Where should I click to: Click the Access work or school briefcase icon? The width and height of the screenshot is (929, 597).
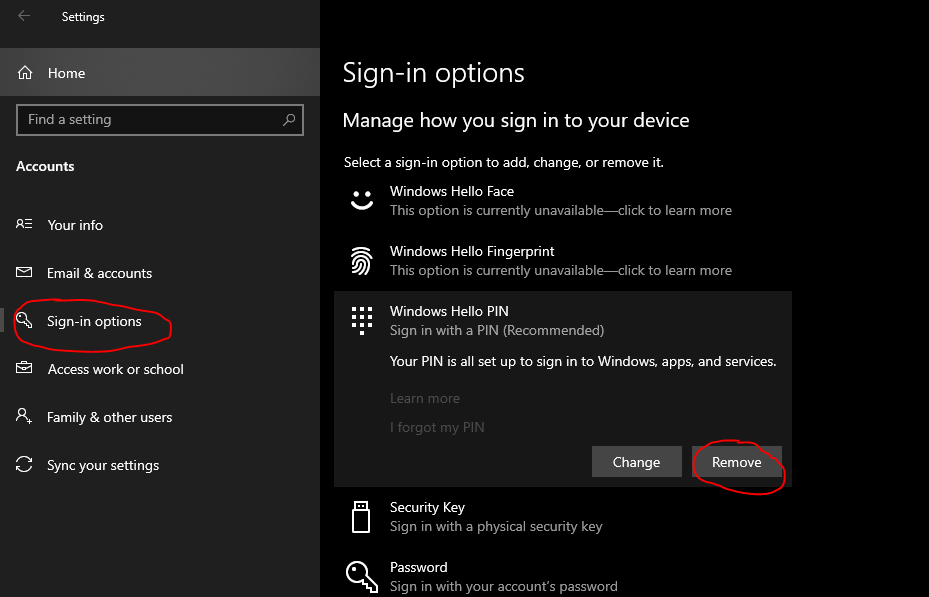(x=24, y=368)
